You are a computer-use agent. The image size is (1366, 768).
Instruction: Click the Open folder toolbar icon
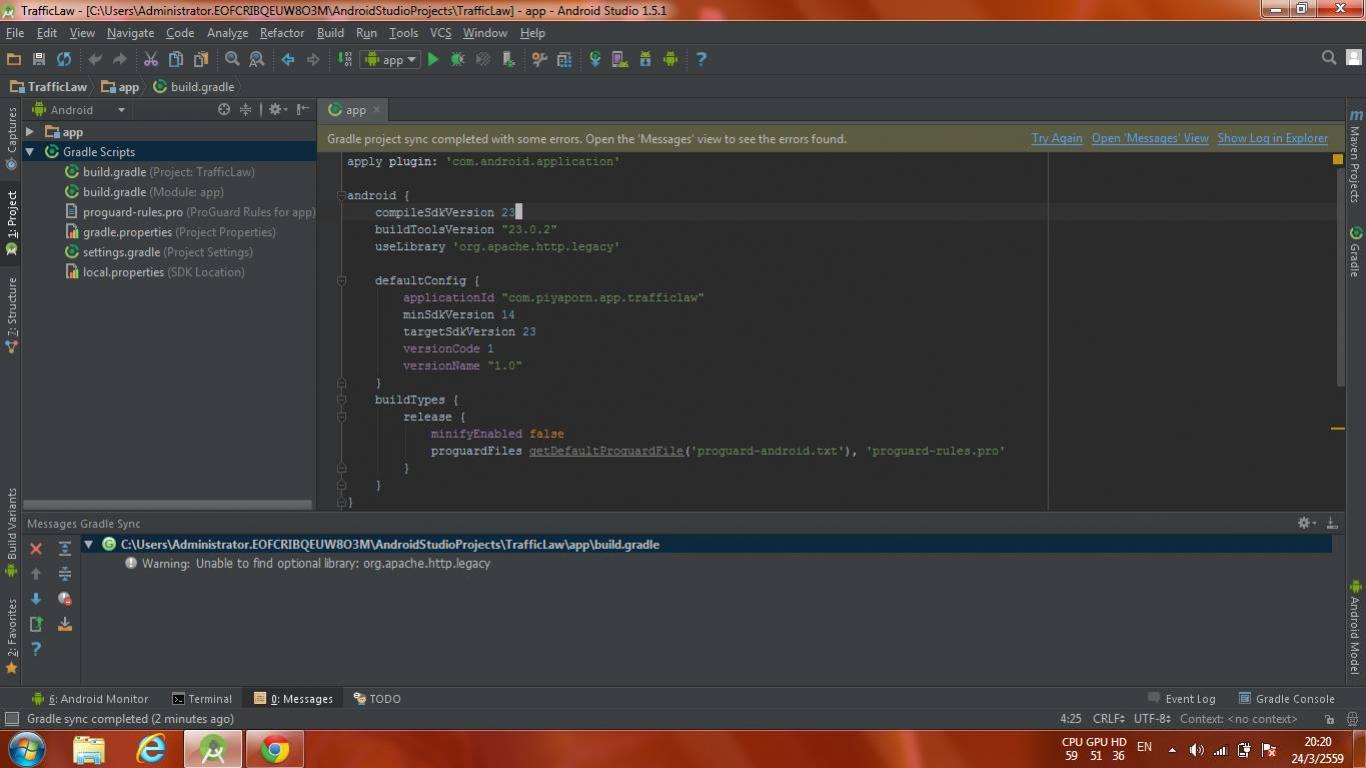coord(14,60)
